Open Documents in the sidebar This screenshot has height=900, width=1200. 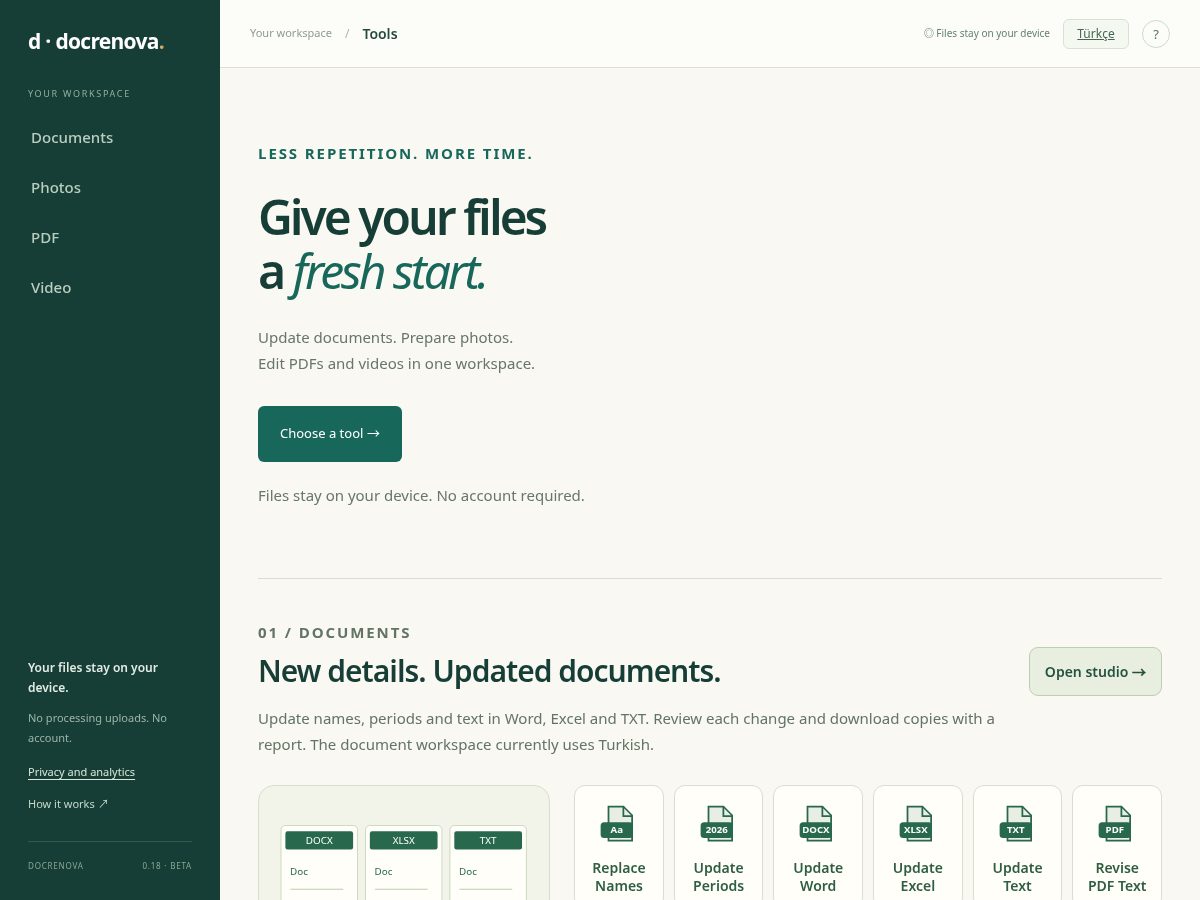(72, 137)
